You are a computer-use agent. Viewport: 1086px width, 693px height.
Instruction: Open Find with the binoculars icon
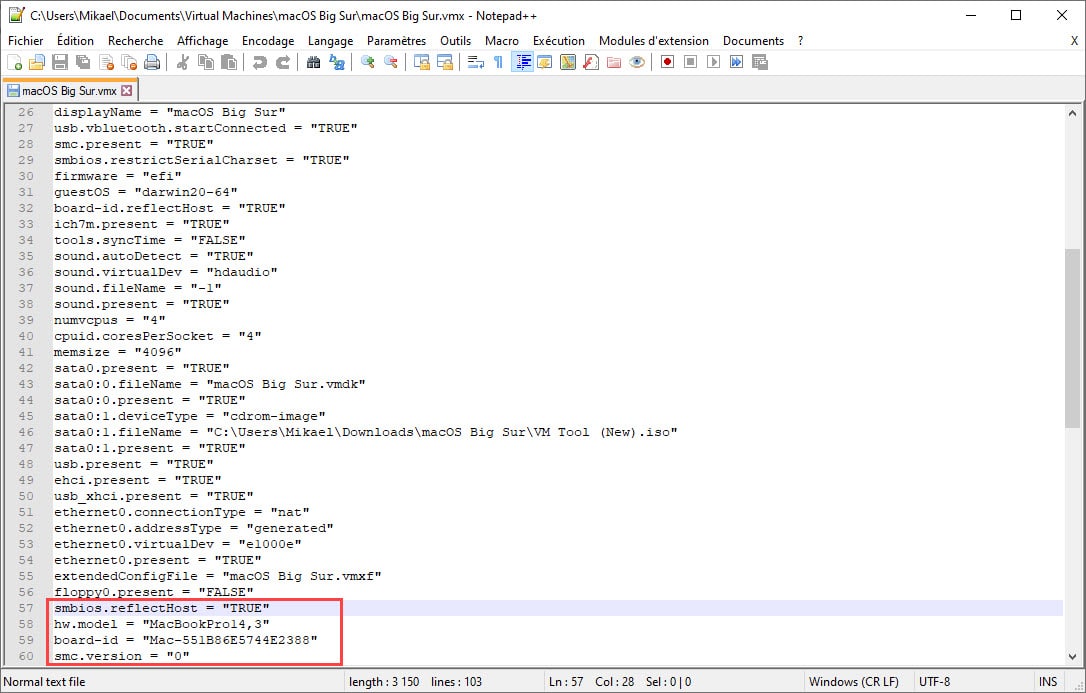314,62
